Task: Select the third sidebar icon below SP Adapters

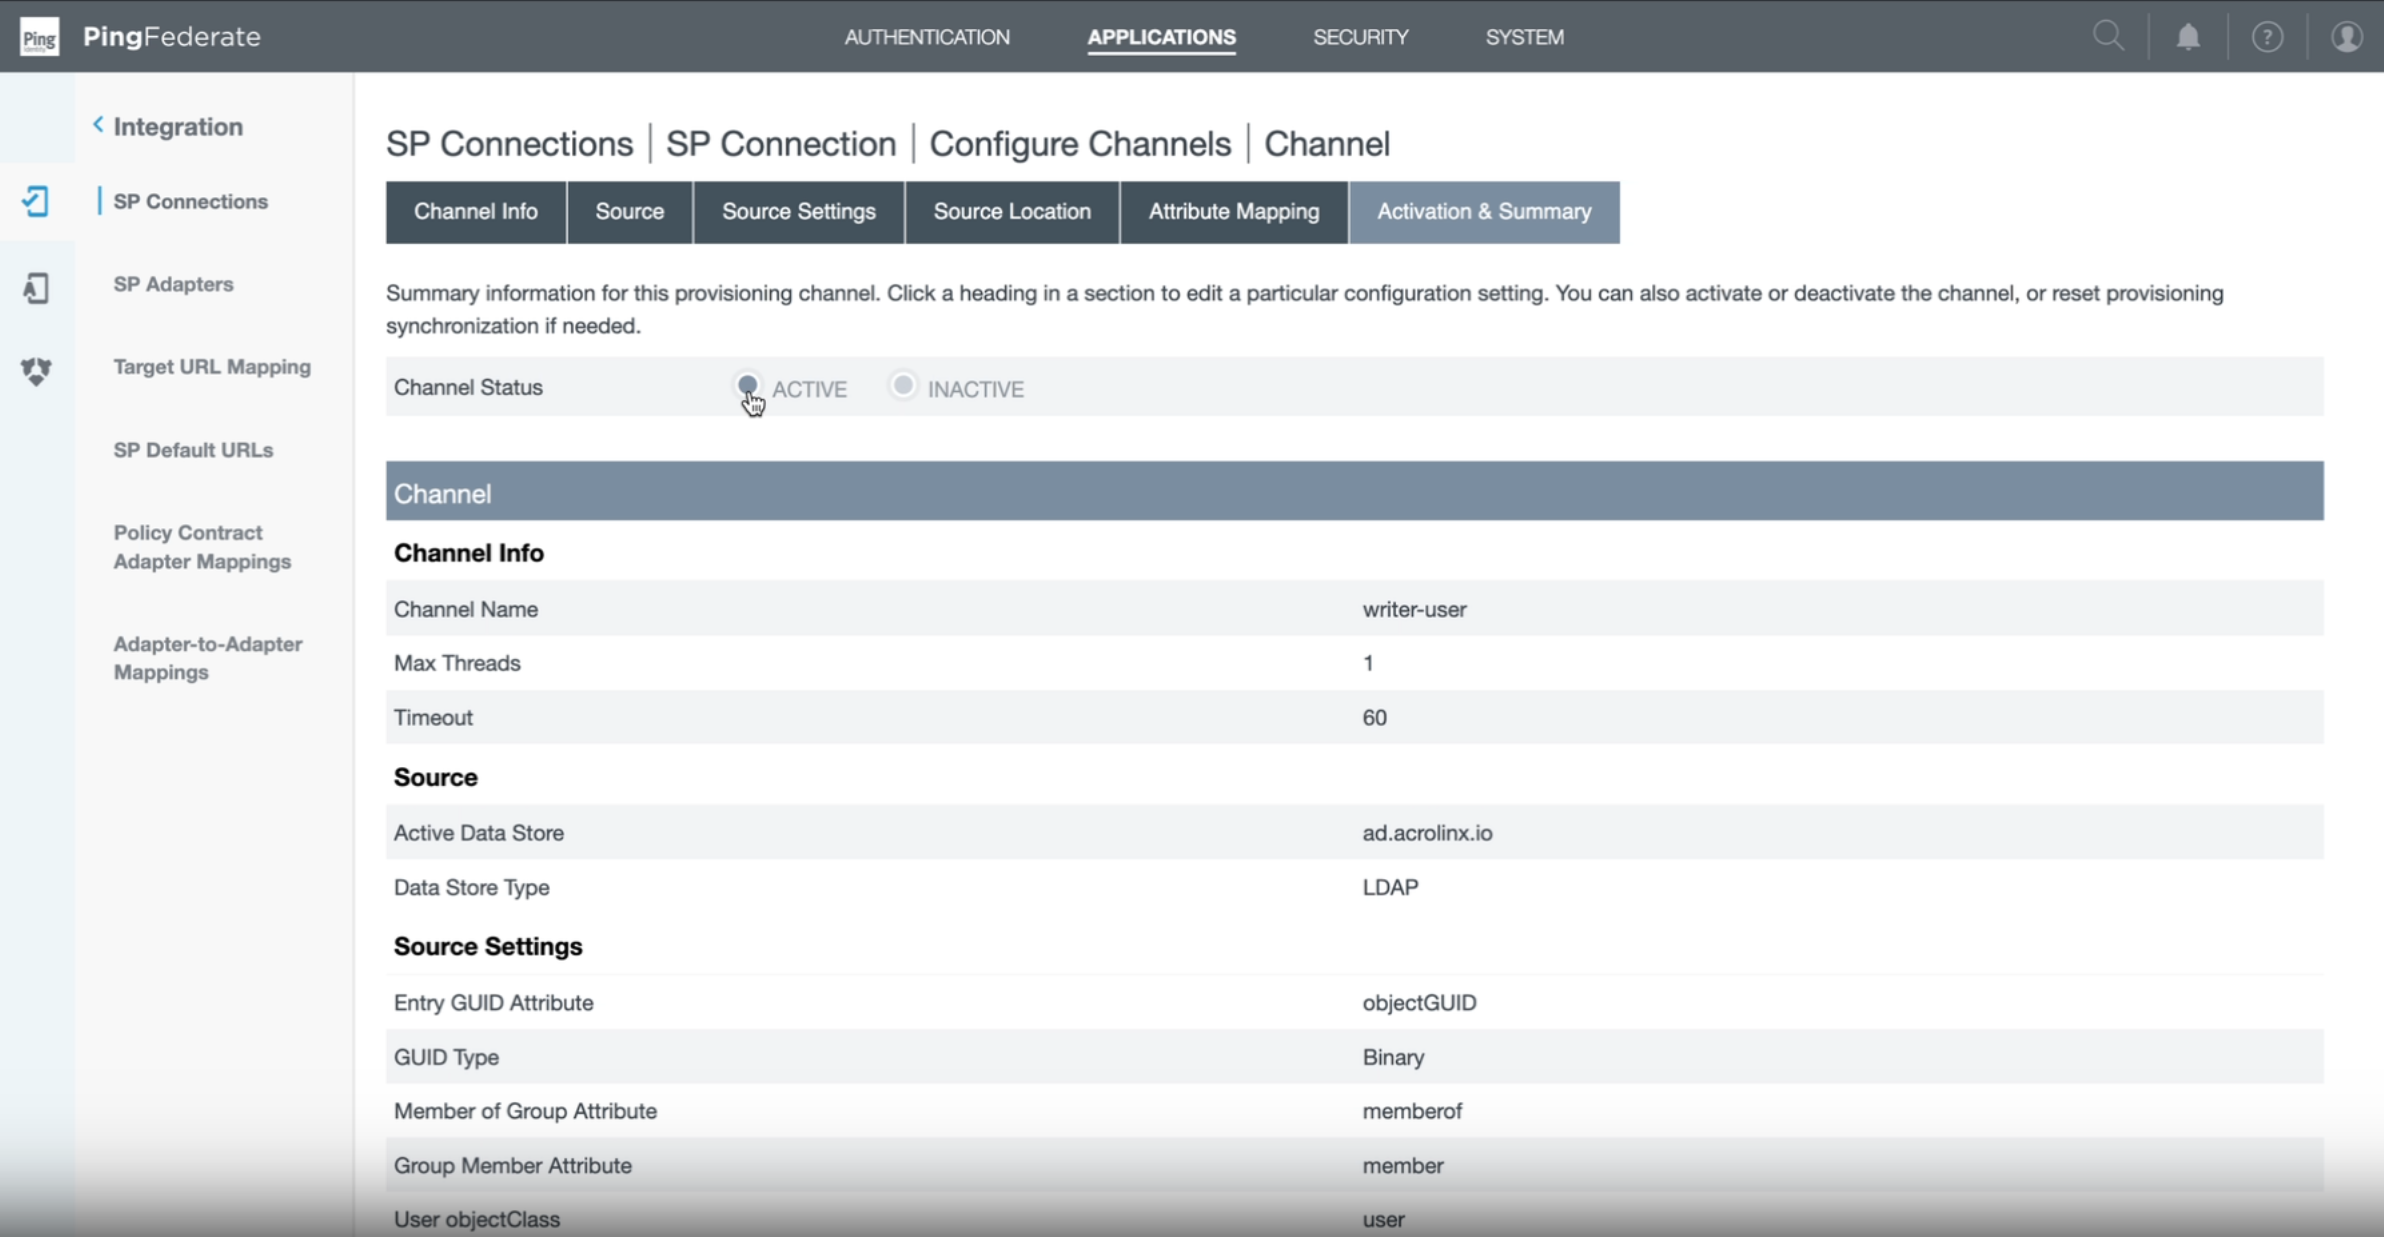Action: click(x=36, y=371)
